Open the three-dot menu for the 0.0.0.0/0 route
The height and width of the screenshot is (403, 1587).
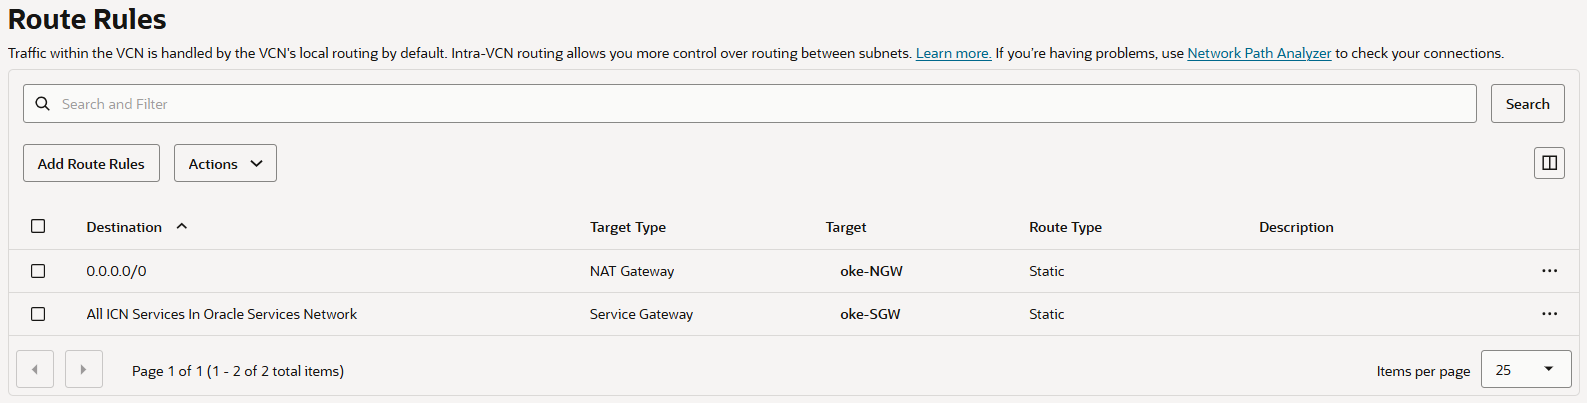click(x=1549, y=271)
